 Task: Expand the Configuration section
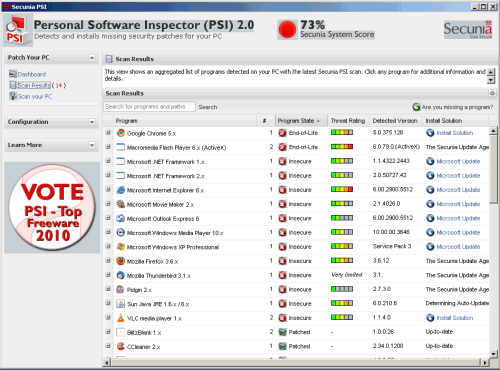tap(92, 122)
